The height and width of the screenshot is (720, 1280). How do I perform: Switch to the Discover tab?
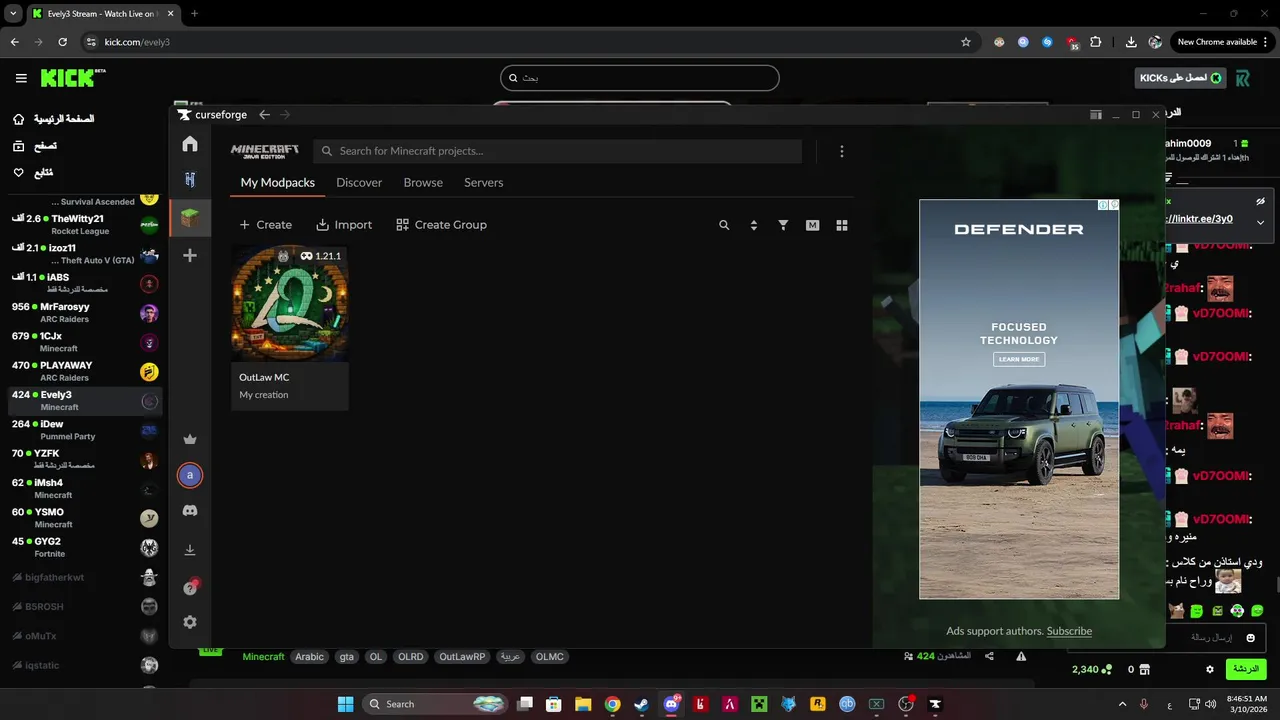359,183
